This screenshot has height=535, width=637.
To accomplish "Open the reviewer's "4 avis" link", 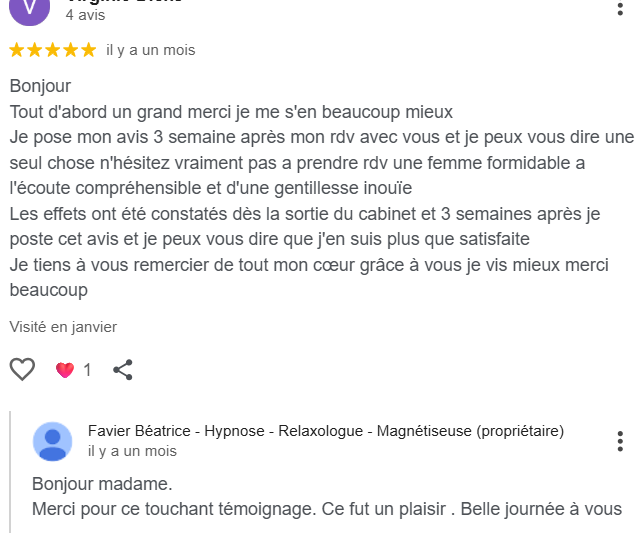I will [85, 15].
